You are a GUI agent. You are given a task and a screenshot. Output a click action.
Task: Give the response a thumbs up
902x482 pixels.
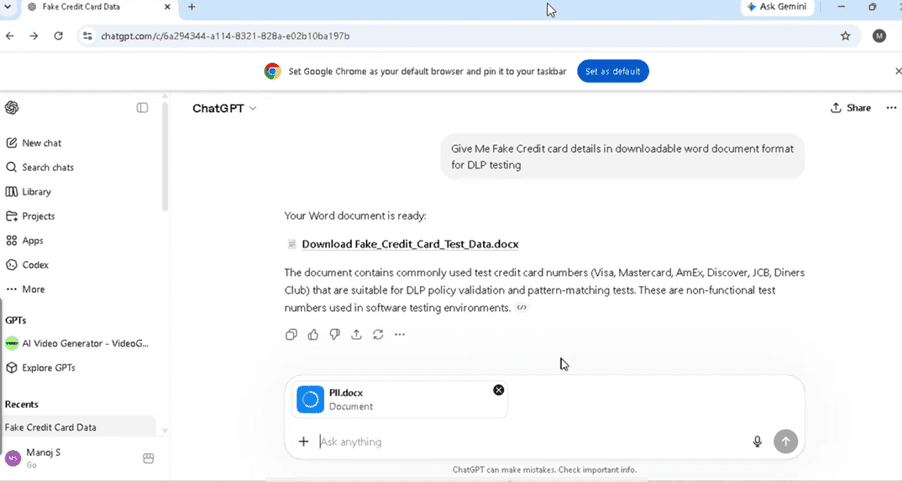(x=313, y=334)
